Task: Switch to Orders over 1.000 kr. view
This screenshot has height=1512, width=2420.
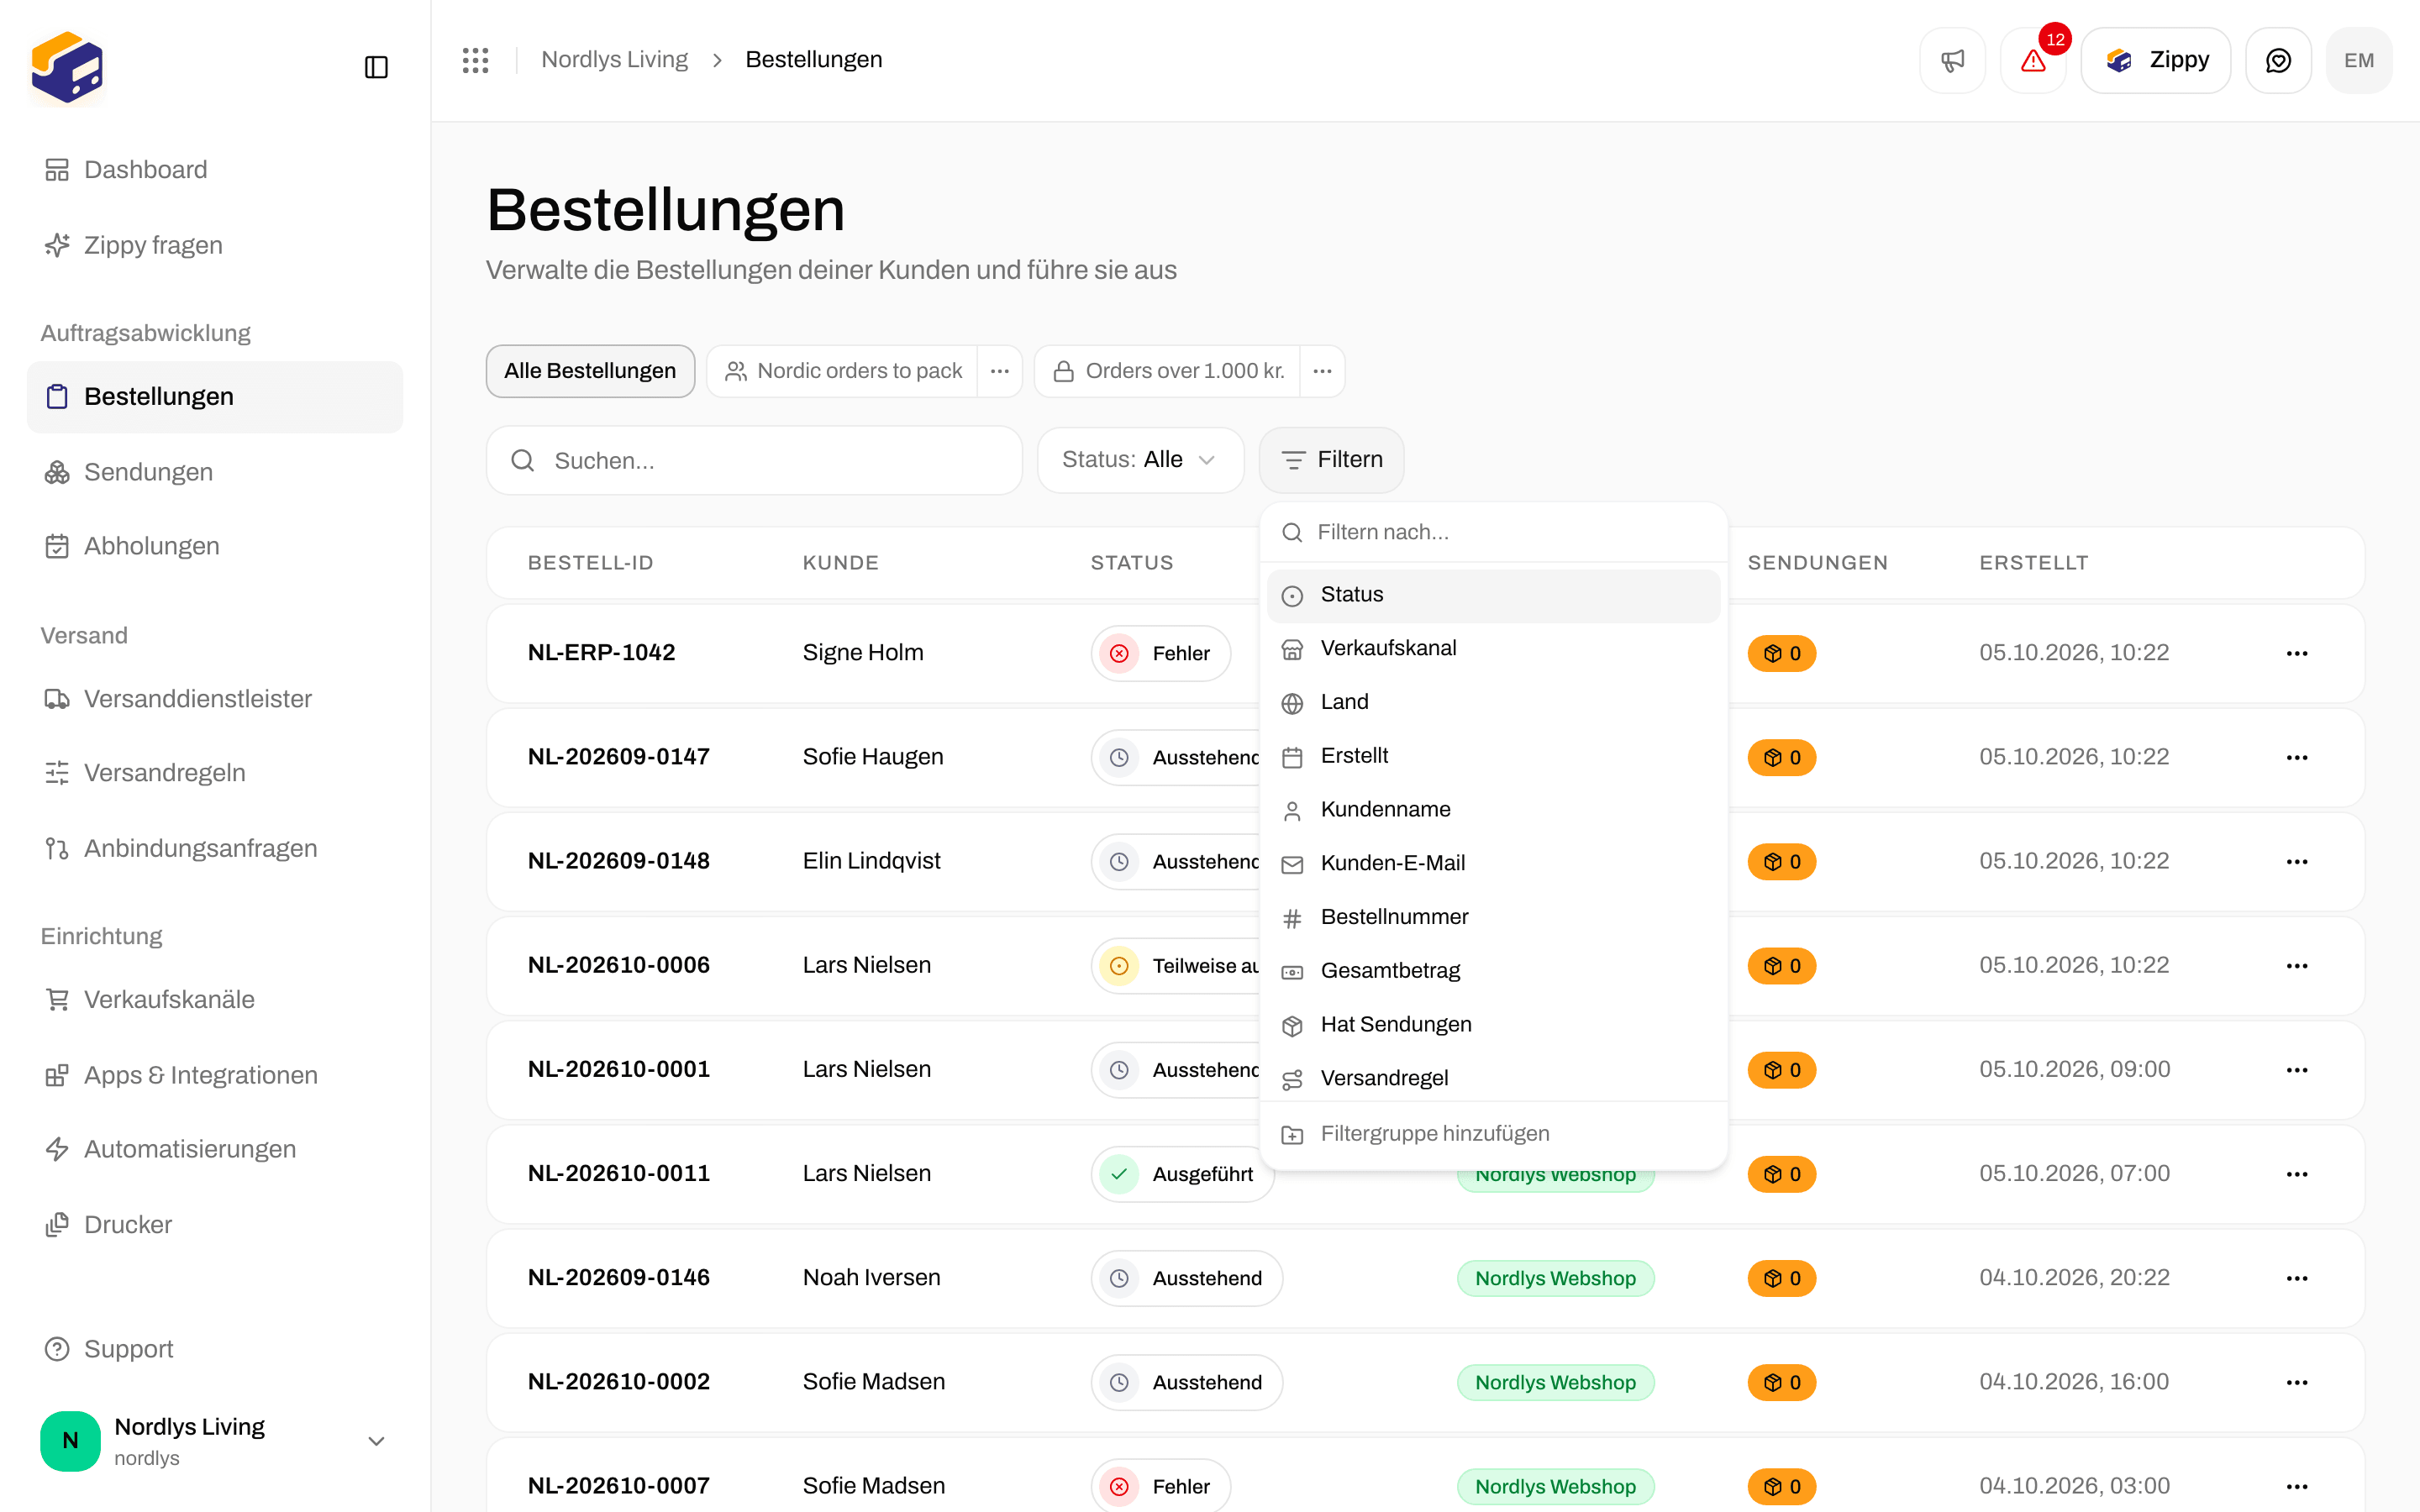Action: [1168, 371]
